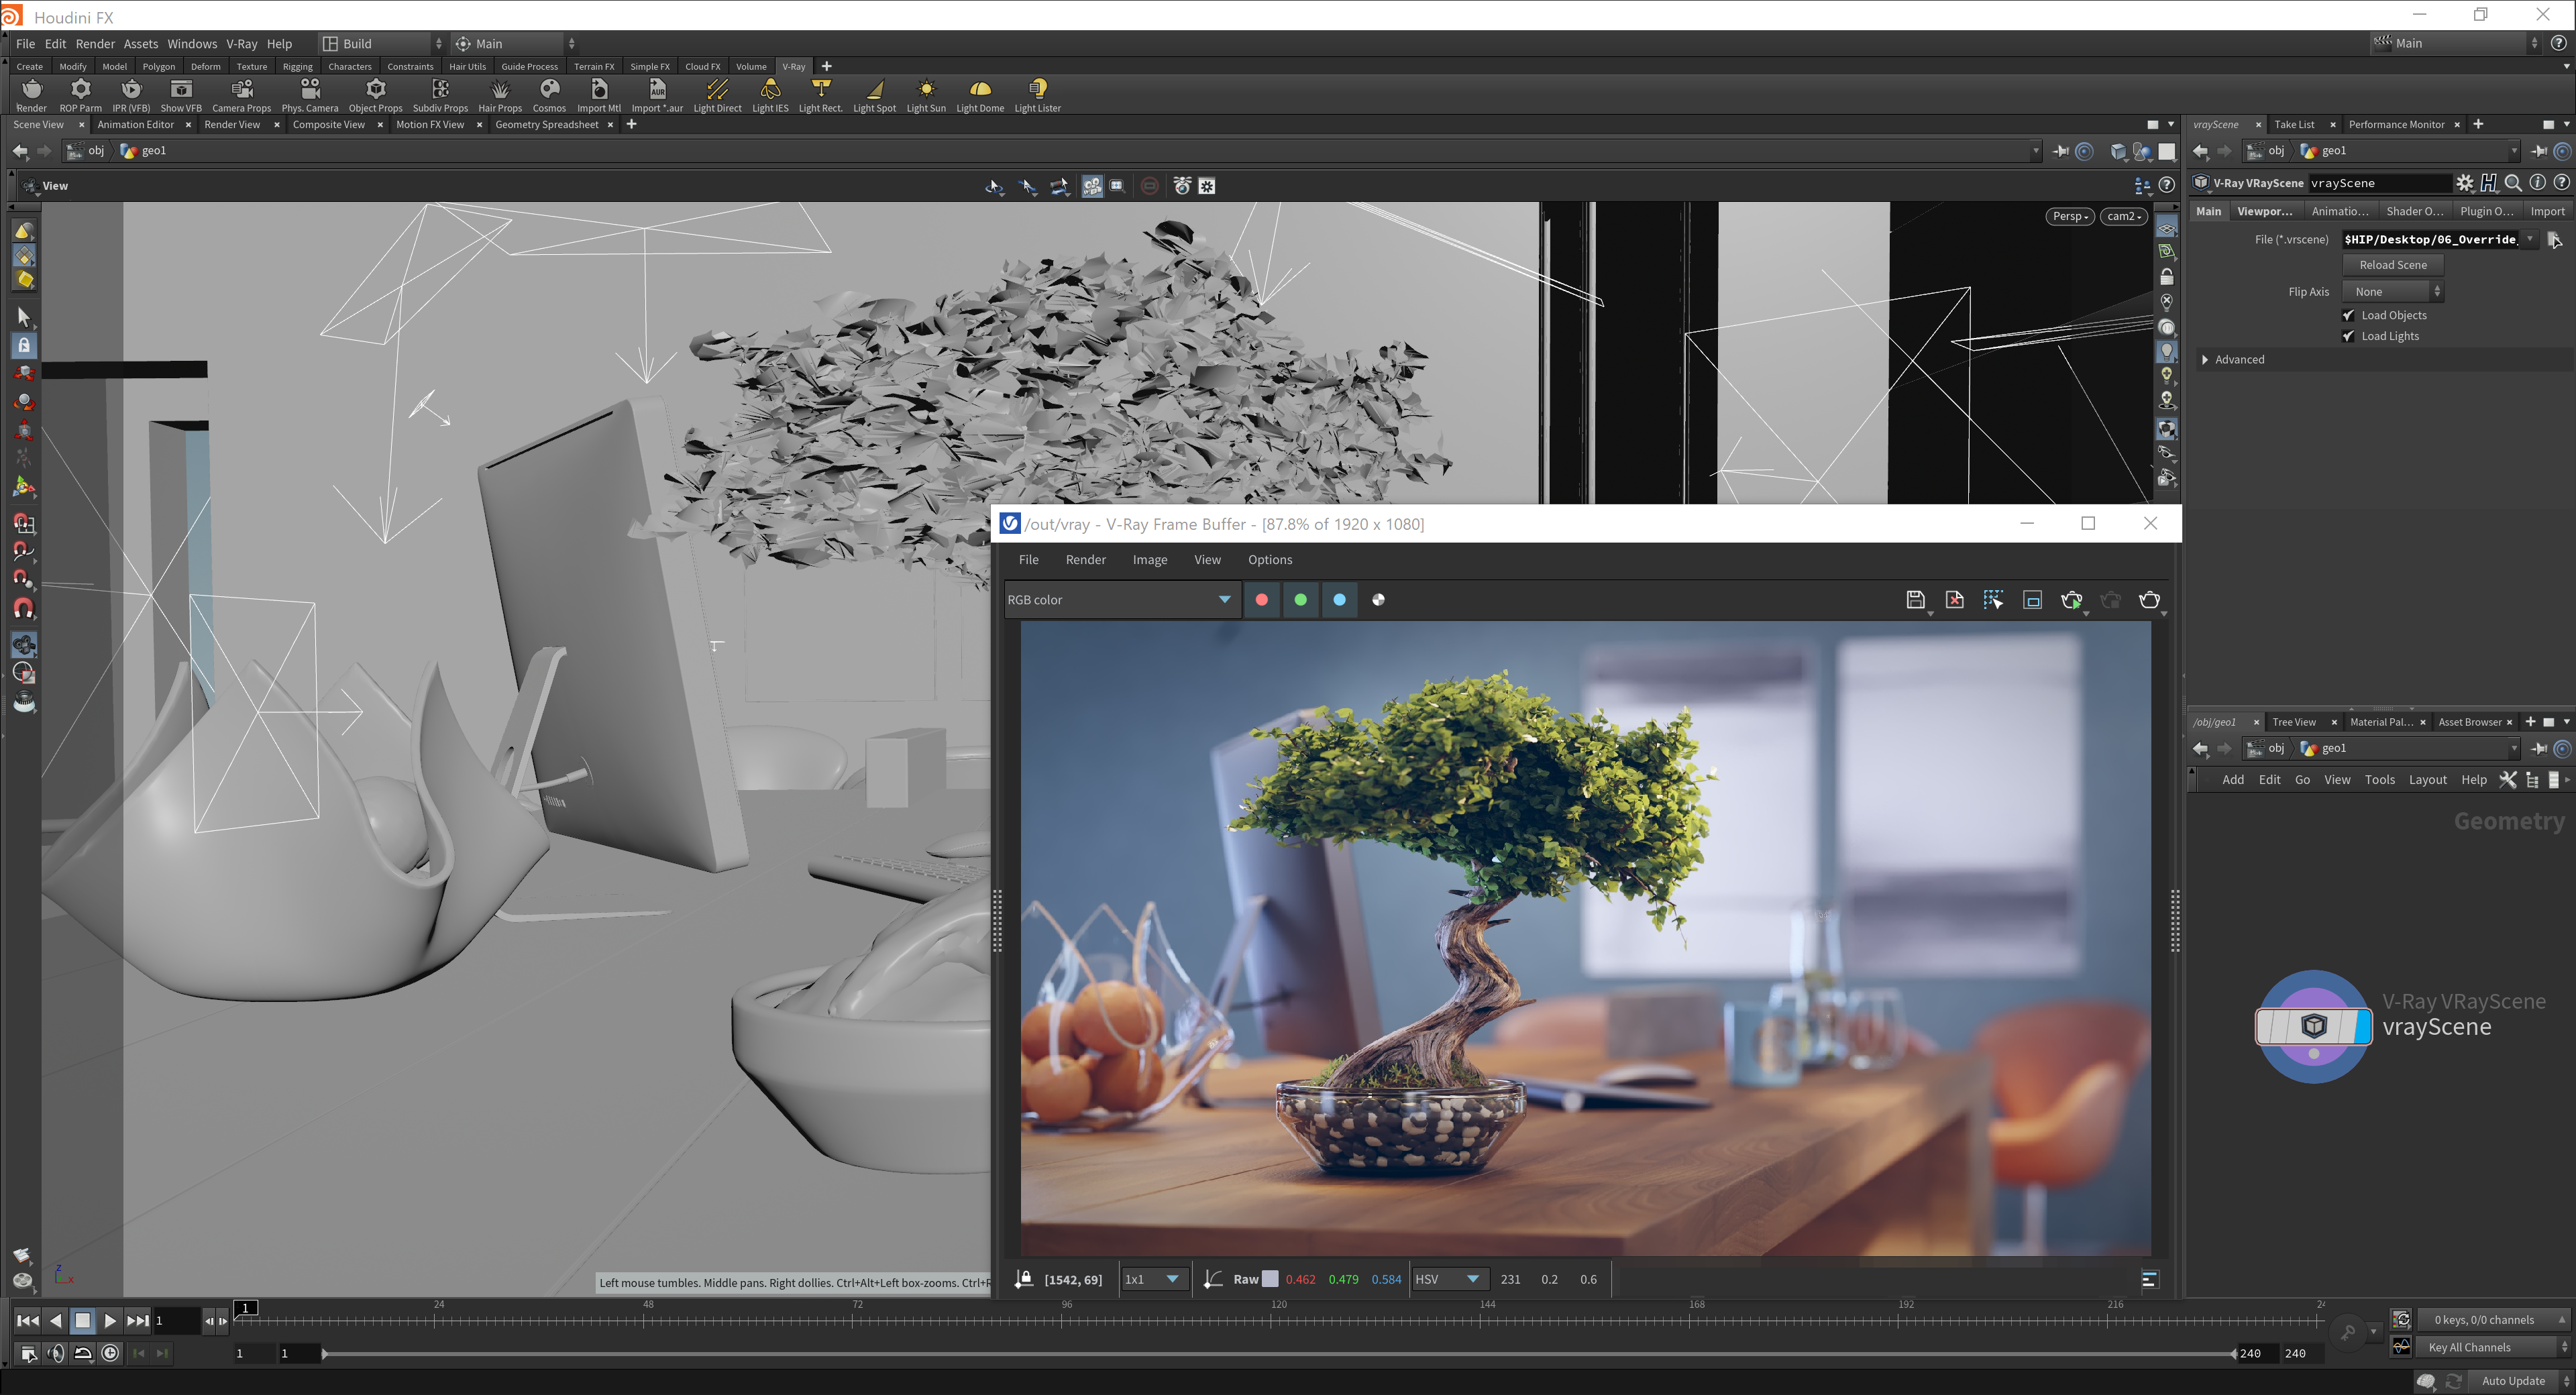Click play forward button on timeline

click(110, 1321)
